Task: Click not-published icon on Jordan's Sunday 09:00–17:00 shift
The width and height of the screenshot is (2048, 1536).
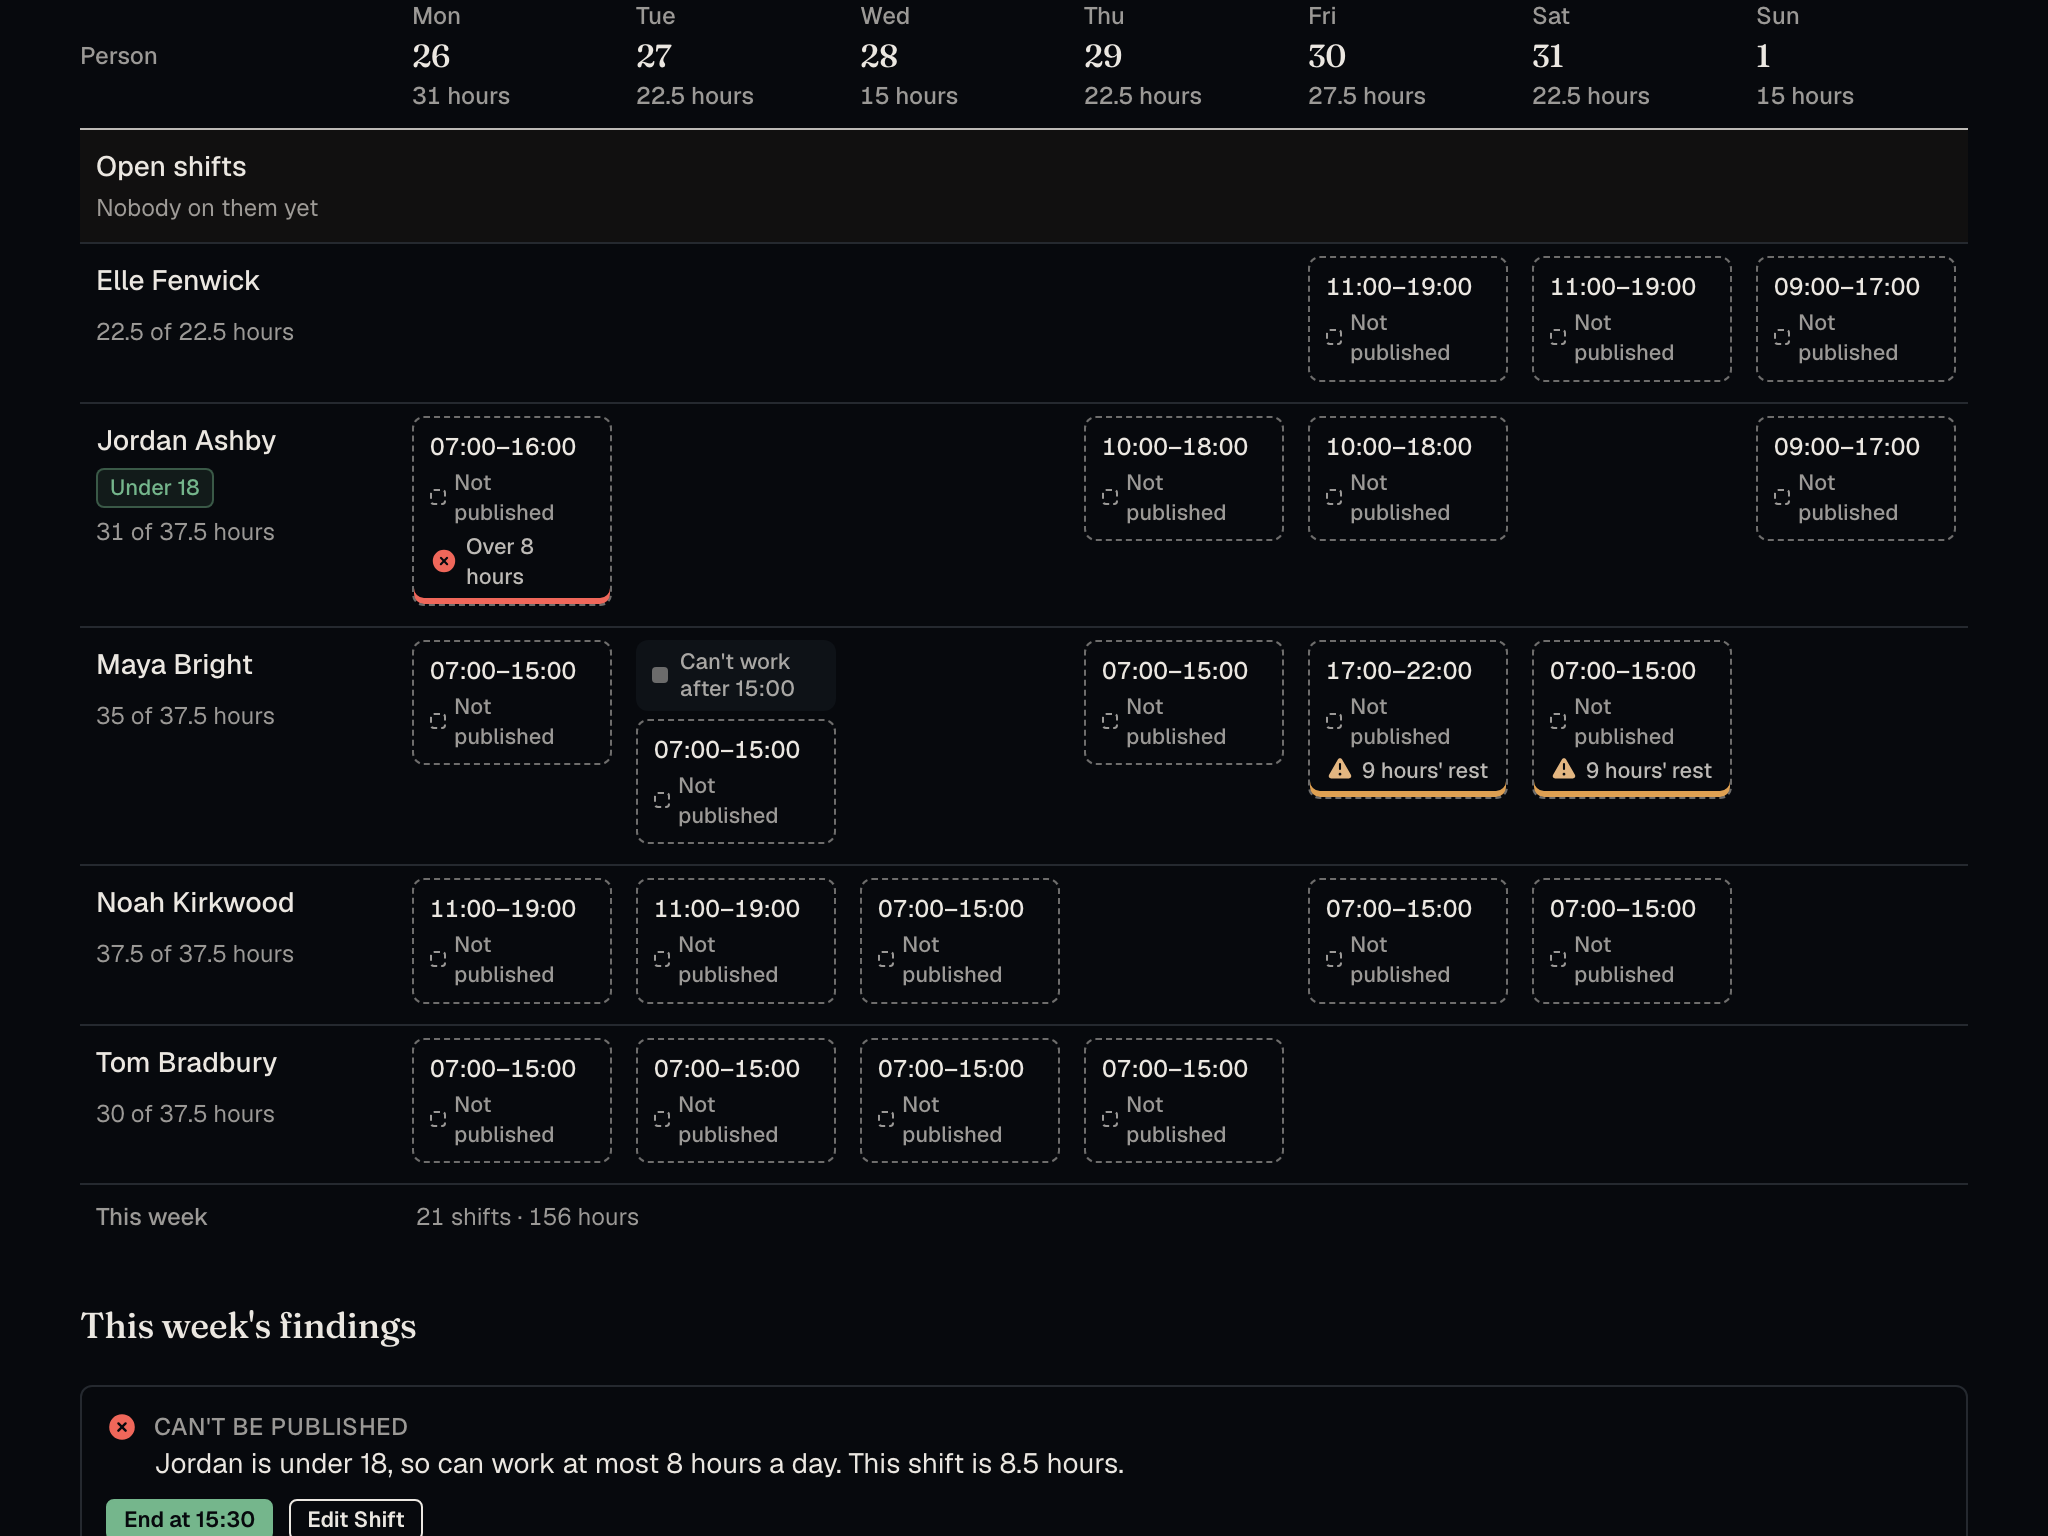Action: click(x=1782, y=497)
